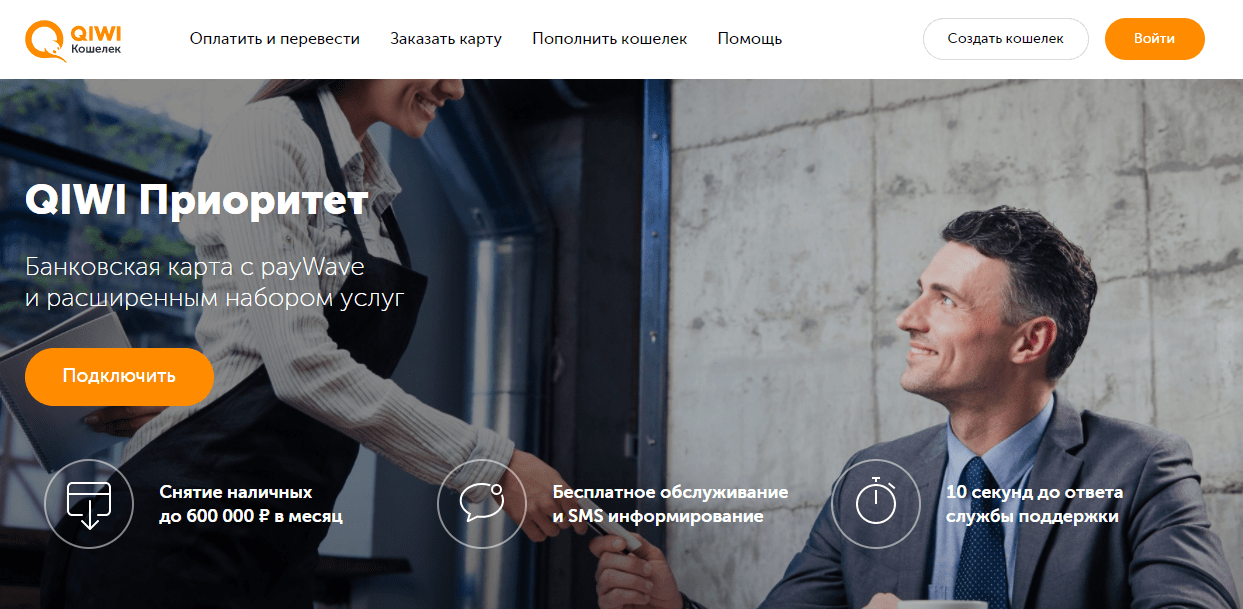Image resolution: width=1243 pixels, height=609 pixels.
Task: Open the Помощь page
Action: [750, 39]
